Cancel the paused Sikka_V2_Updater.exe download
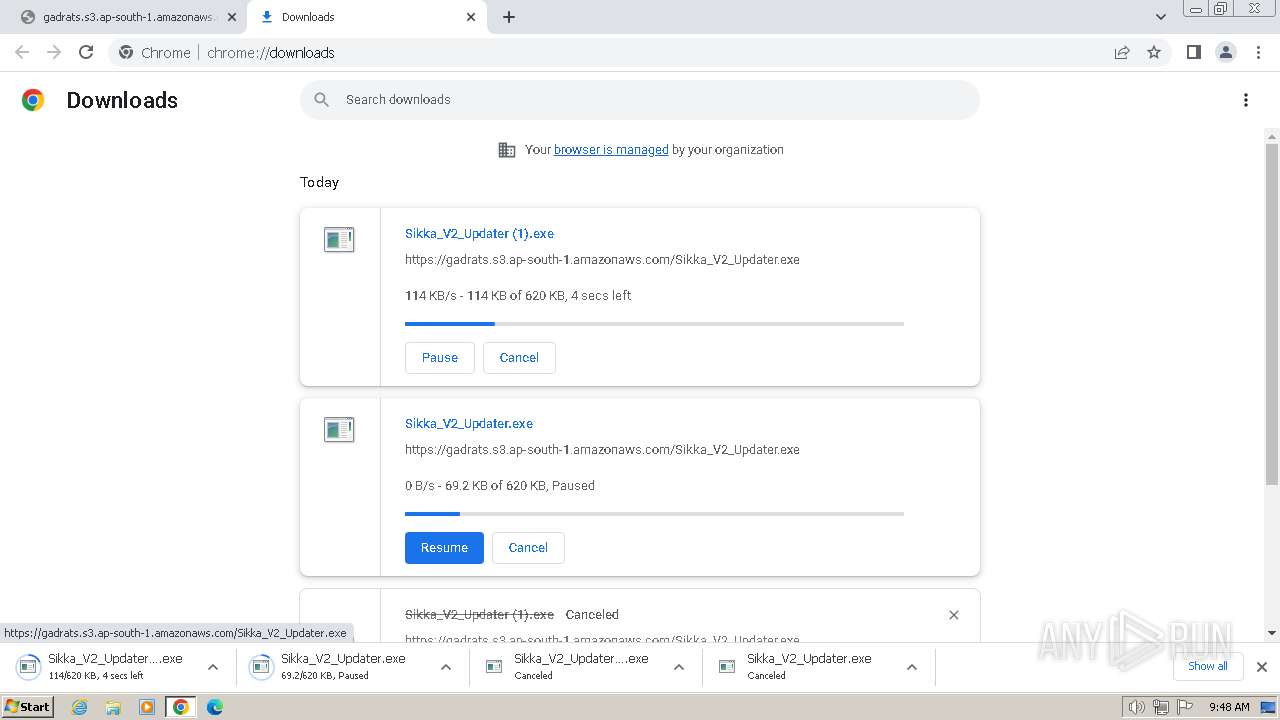 [528, 548]
